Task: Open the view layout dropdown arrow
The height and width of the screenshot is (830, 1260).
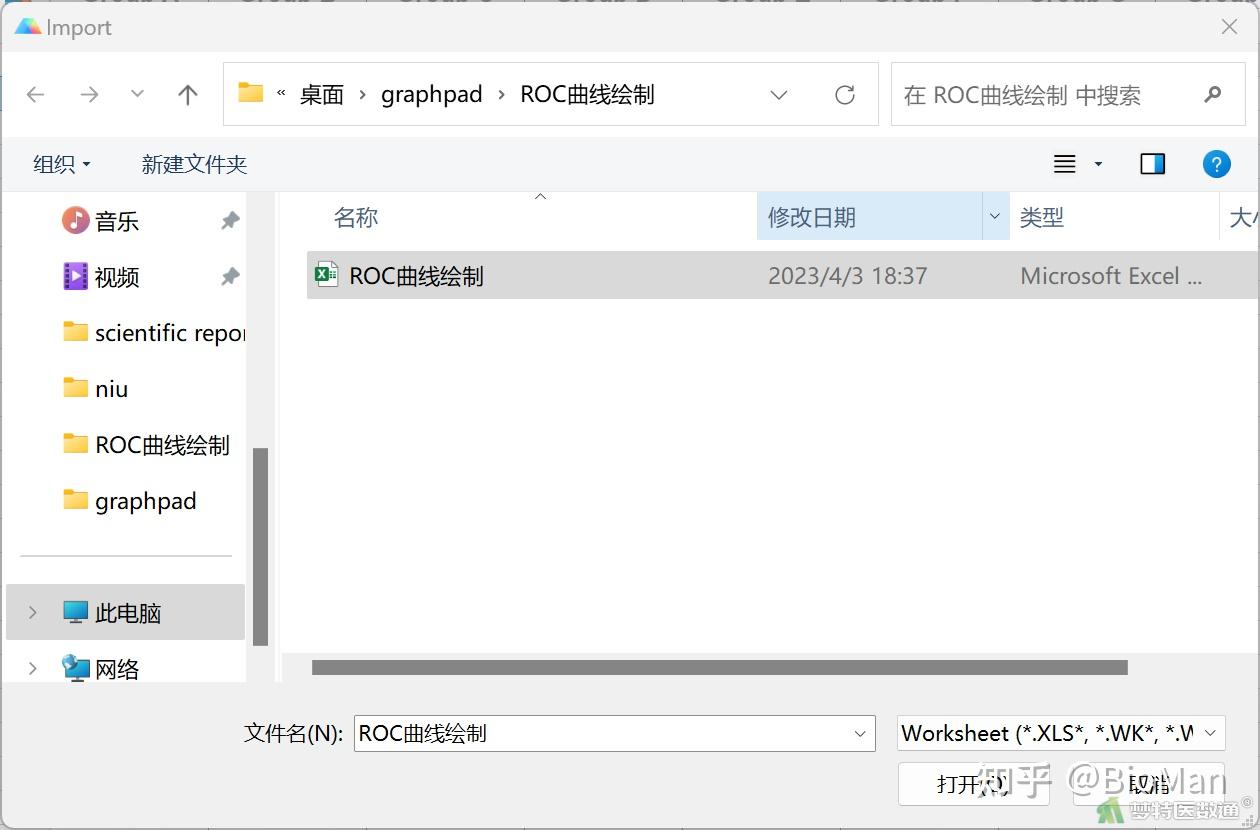Action: click(x=1097, y=163)
